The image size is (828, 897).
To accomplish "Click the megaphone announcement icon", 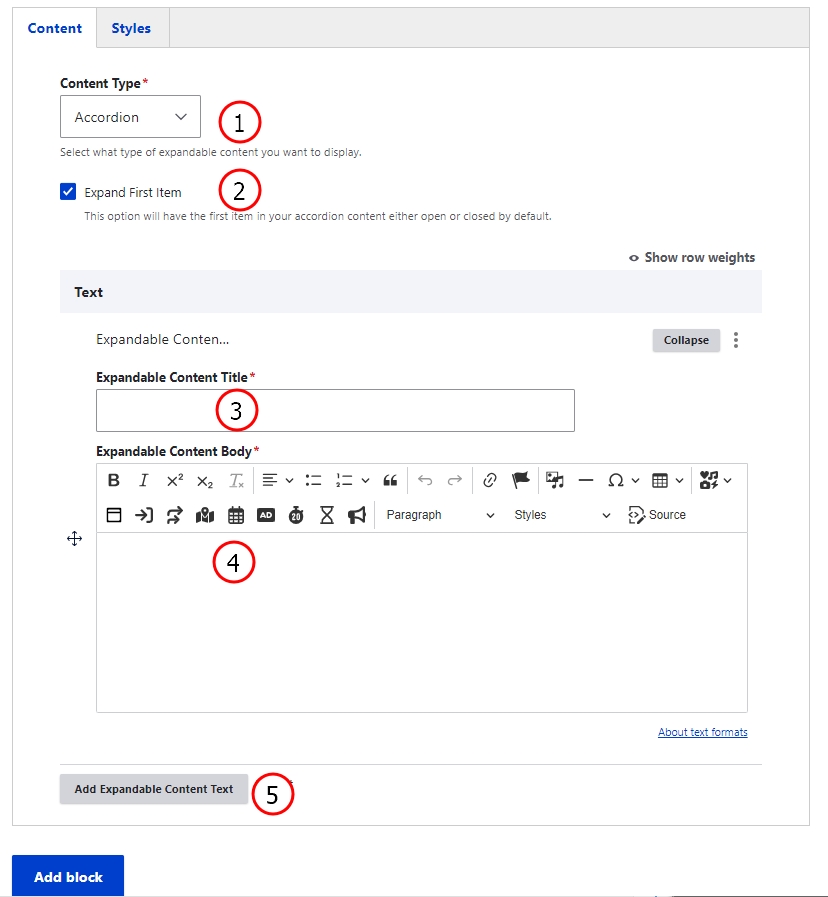I will coord(357,515).
